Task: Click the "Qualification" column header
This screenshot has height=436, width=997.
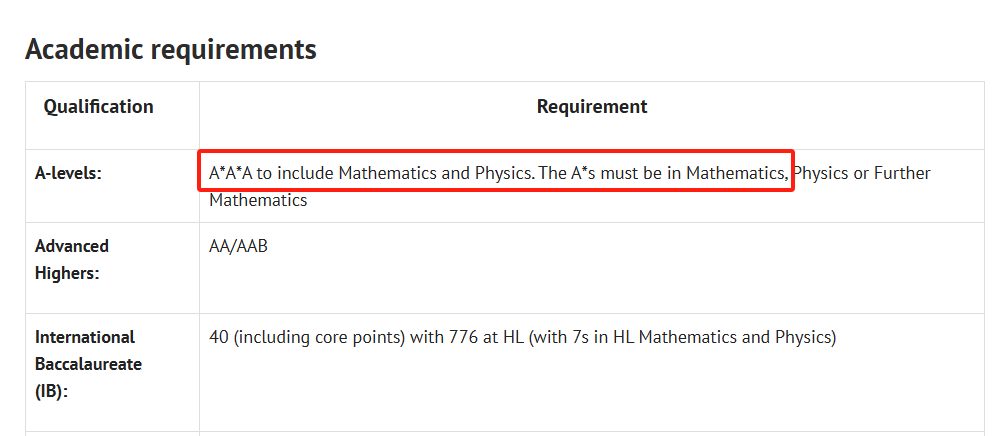Action: (99, 107)
